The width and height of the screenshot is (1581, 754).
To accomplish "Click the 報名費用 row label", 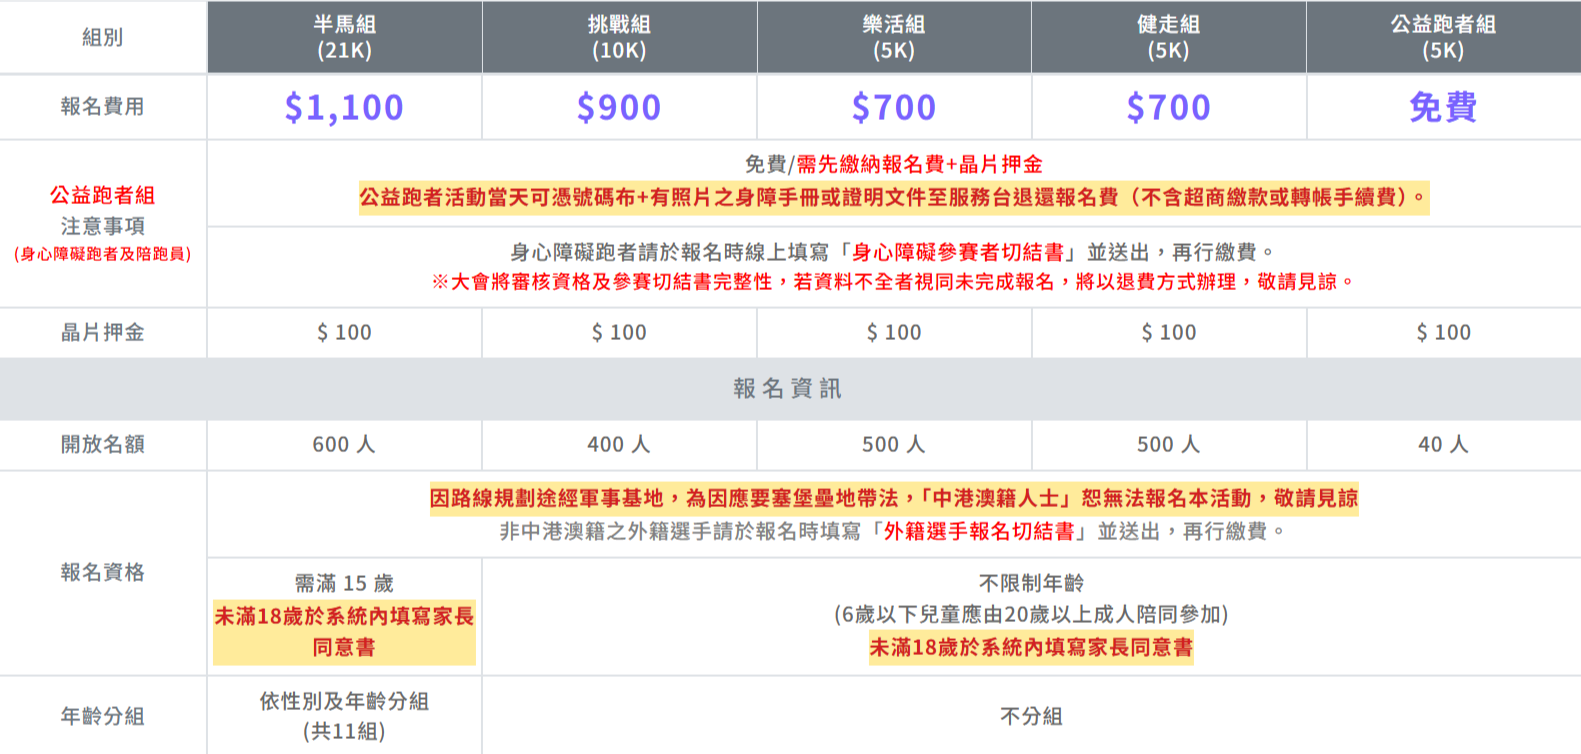I will coord(102,106).
